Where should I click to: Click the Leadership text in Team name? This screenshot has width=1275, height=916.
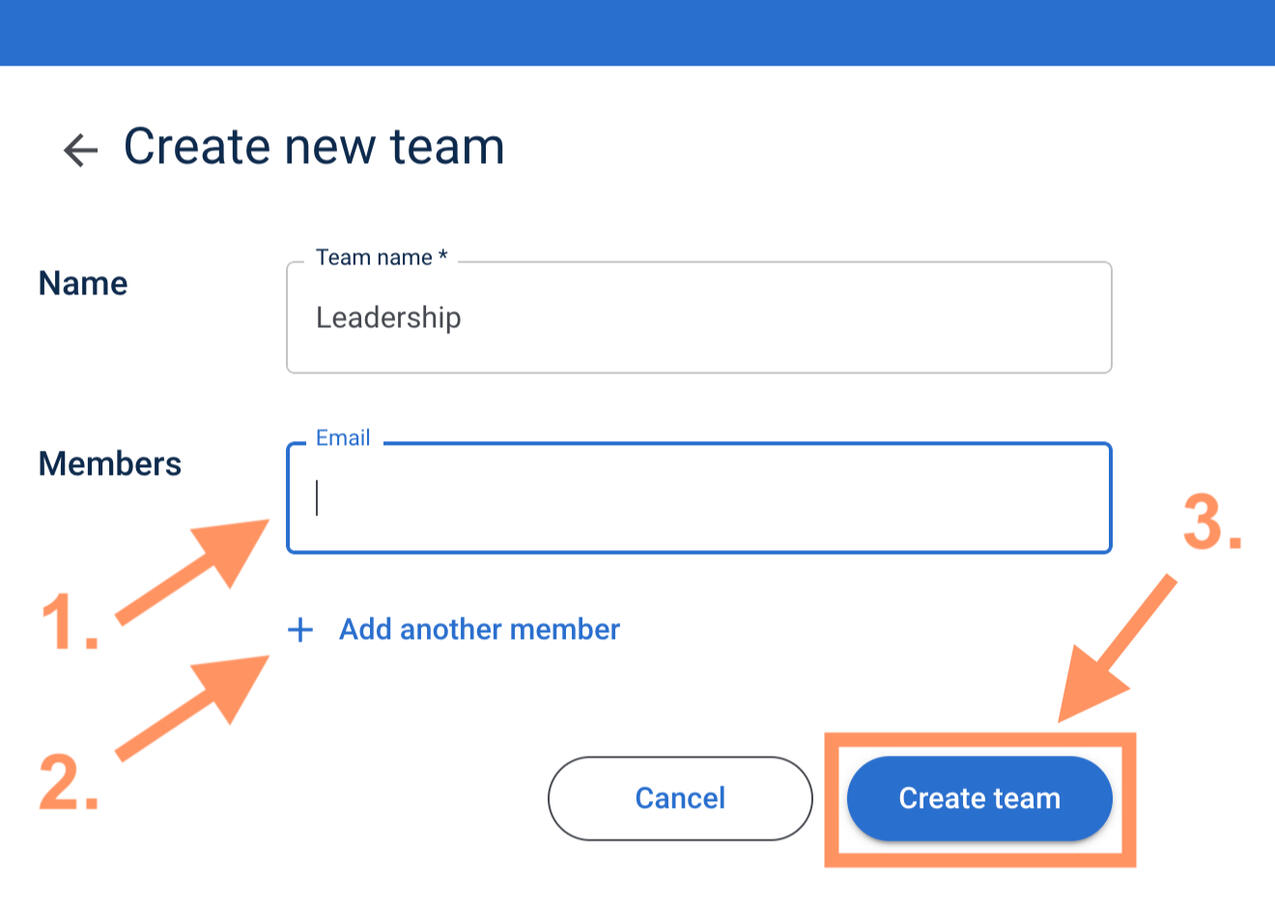click(388, 319)
